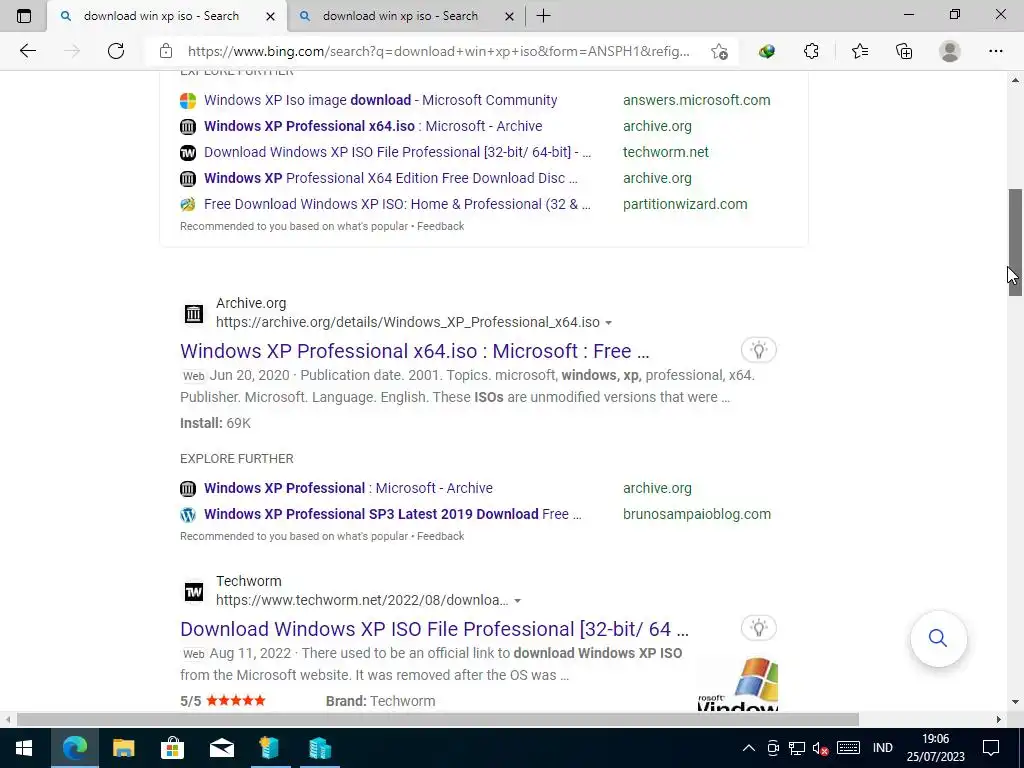
Task: Click lightbulb insights icon for Archive.org result
Action: (x=758, y=350)
